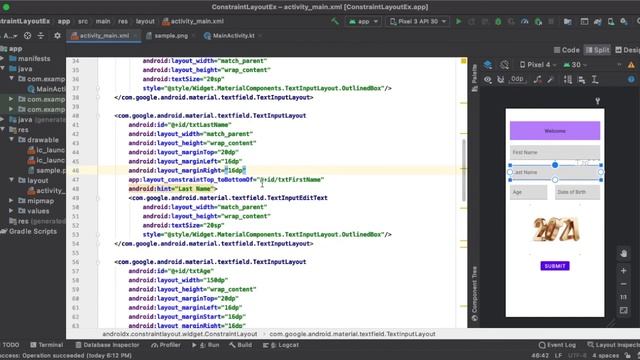Toggle the Palette side panel

tap(474, 78)
